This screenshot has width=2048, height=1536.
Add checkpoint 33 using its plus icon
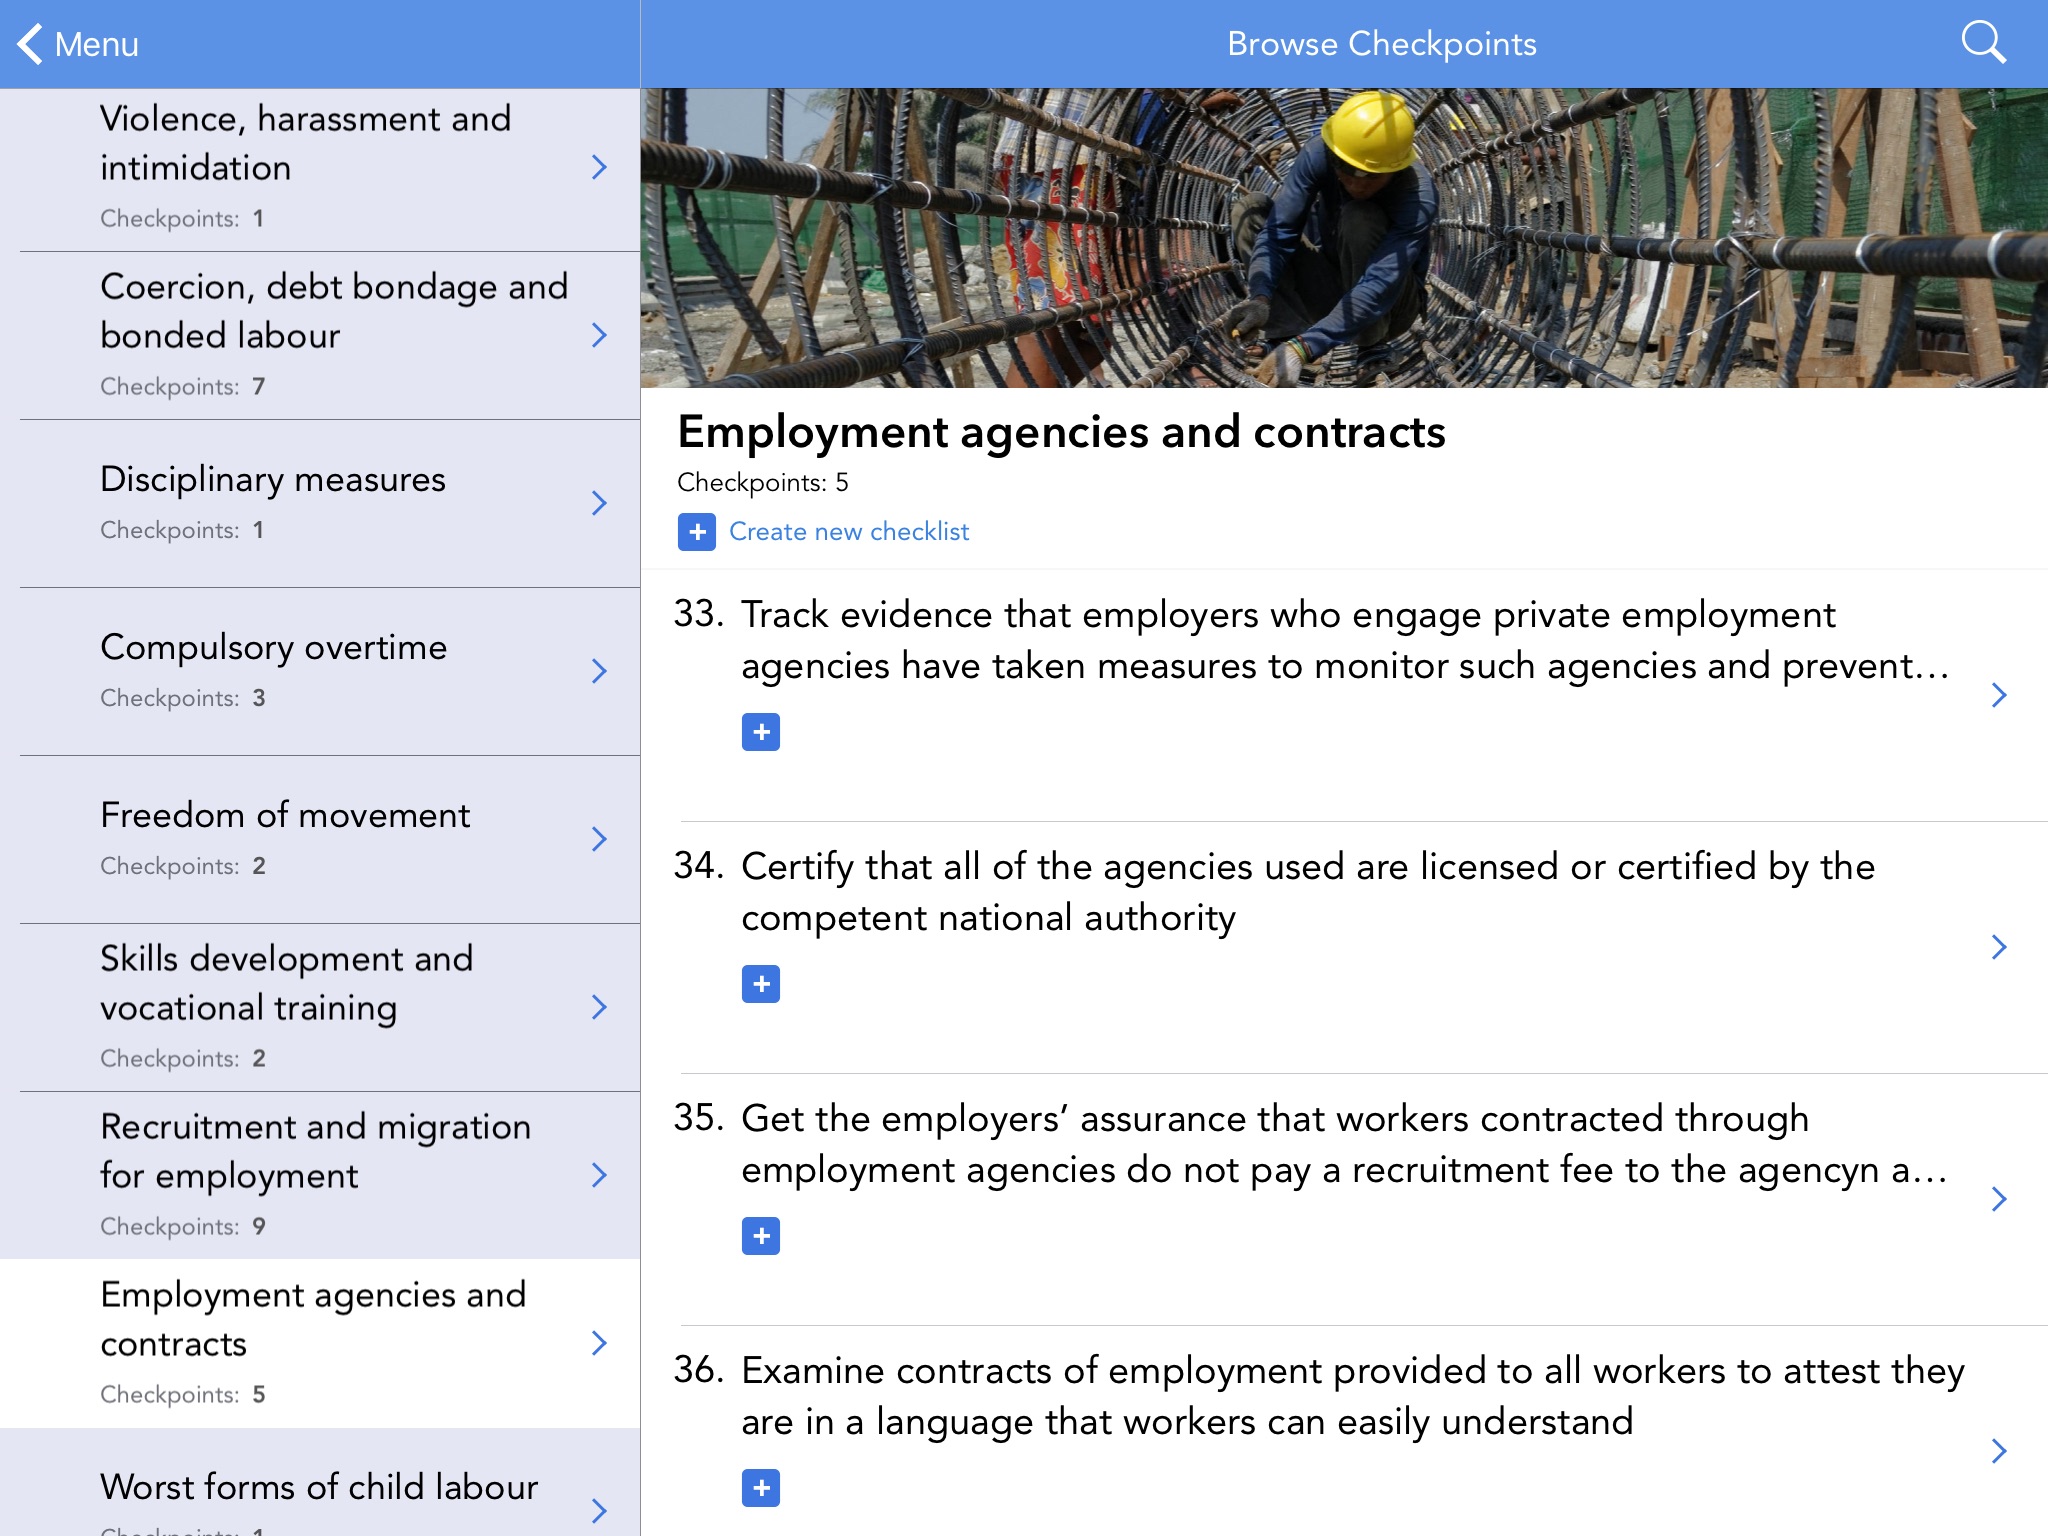coord(761,732)
